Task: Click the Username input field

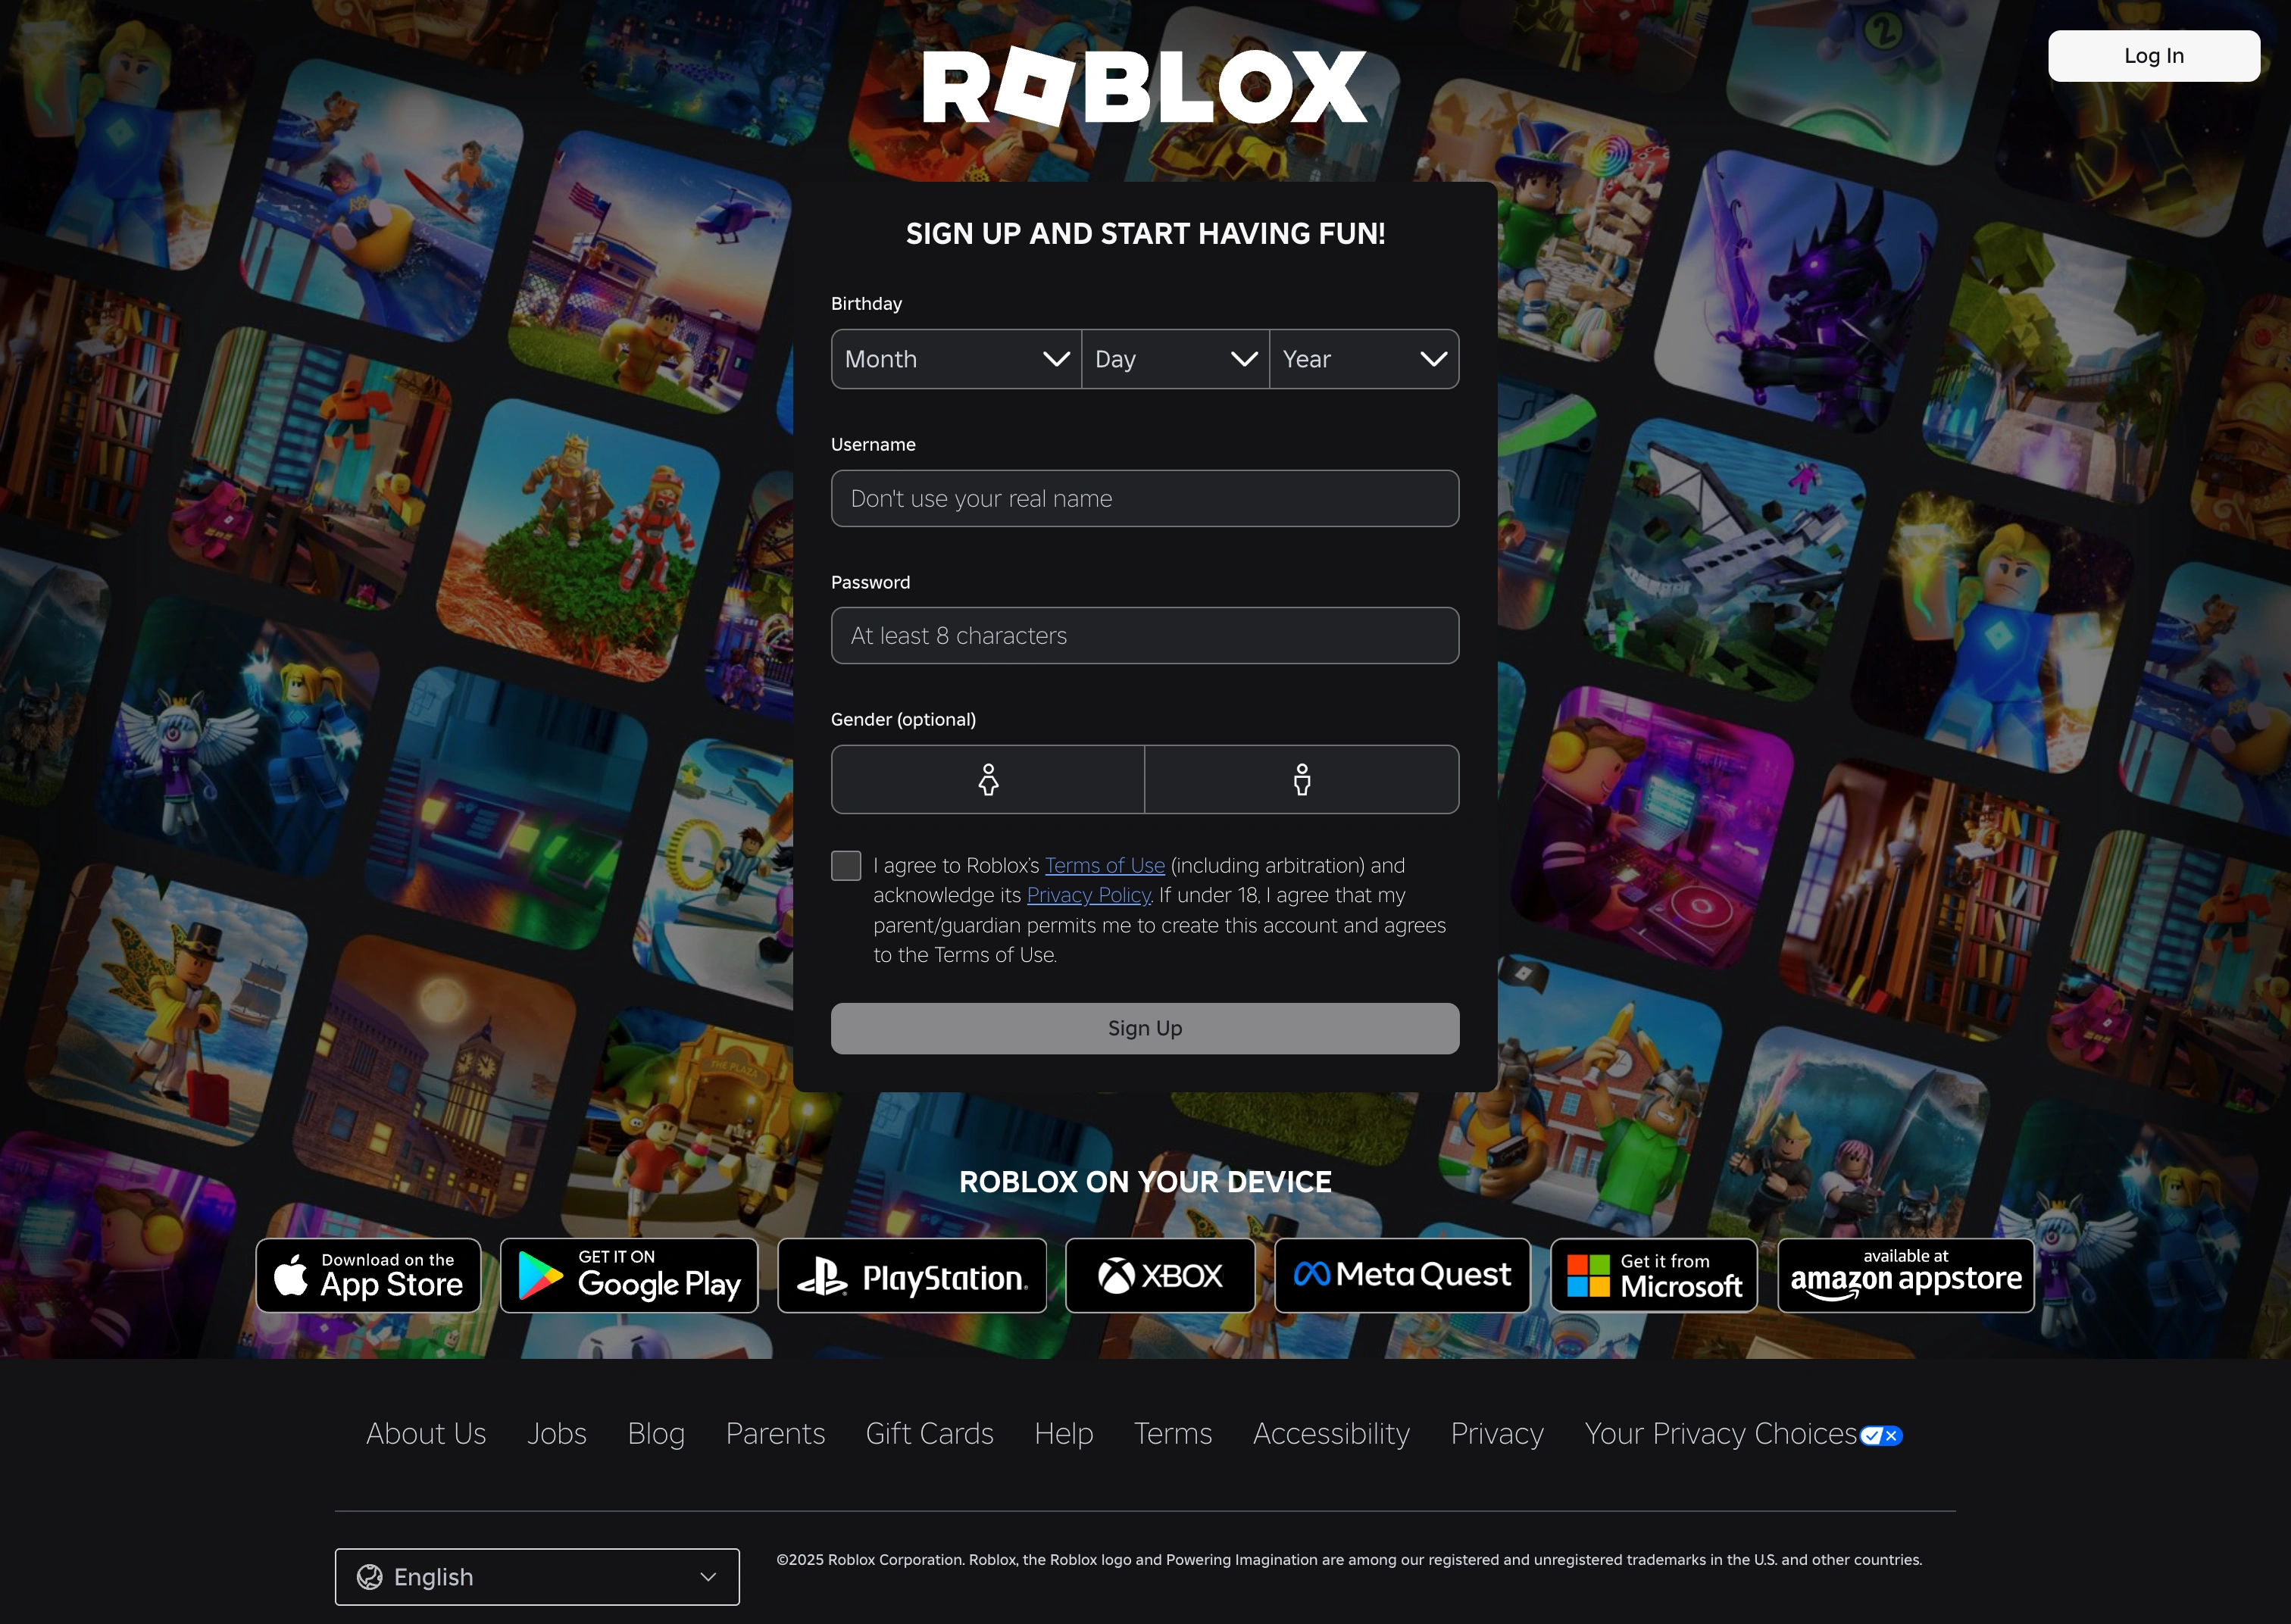Action: pyautogui.click(x=1144, y=498)
